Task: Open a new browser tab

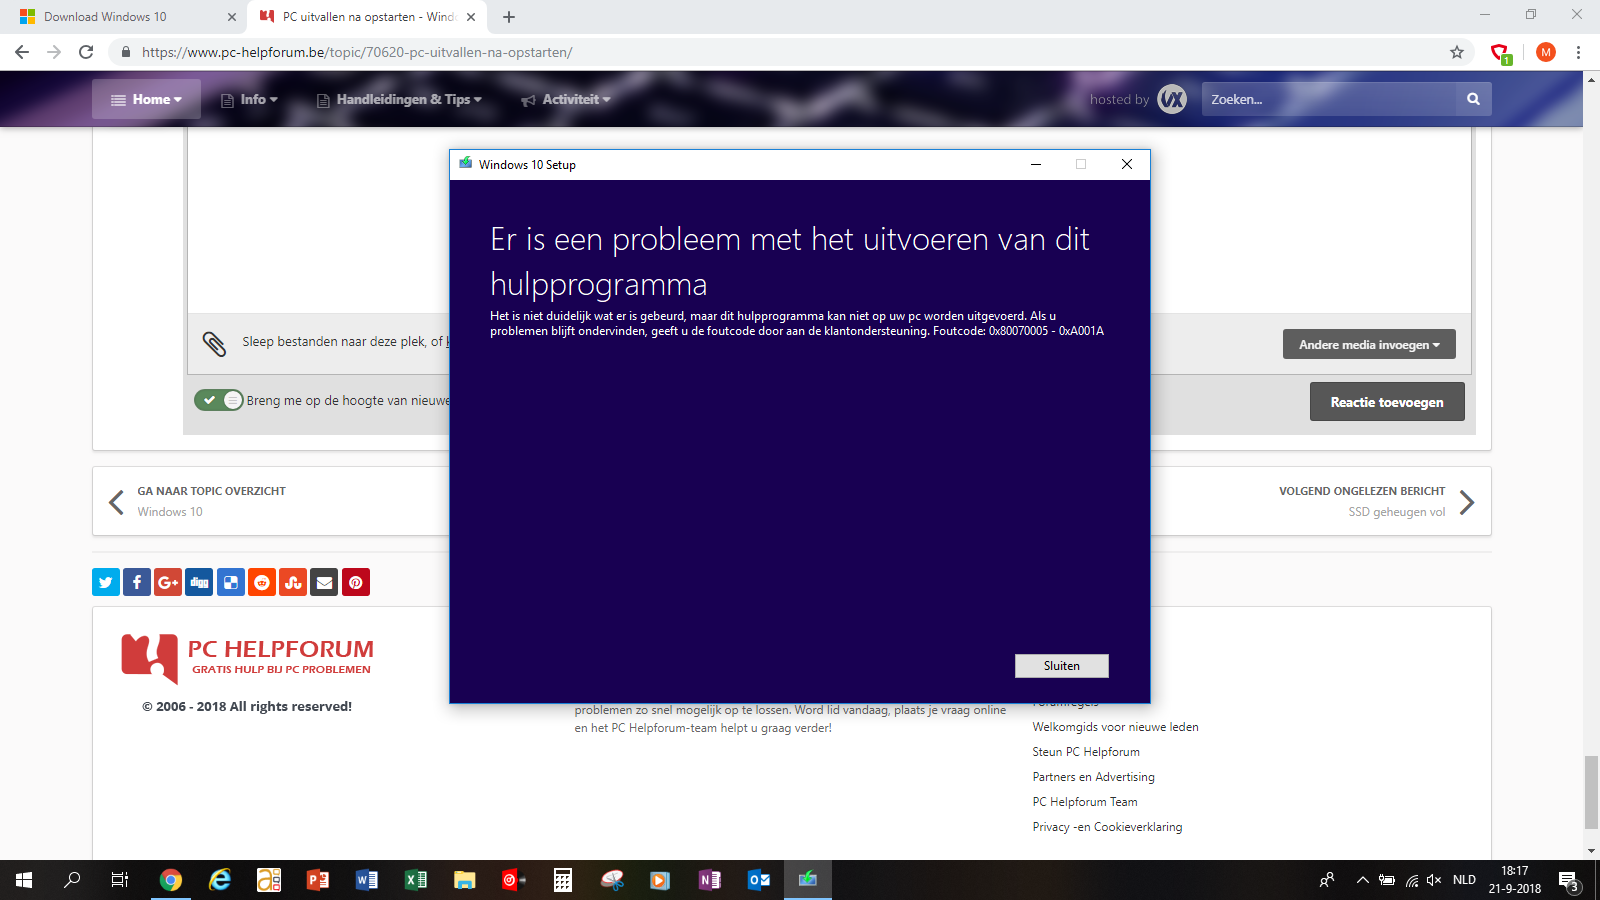Action: (x=509, y=17)
